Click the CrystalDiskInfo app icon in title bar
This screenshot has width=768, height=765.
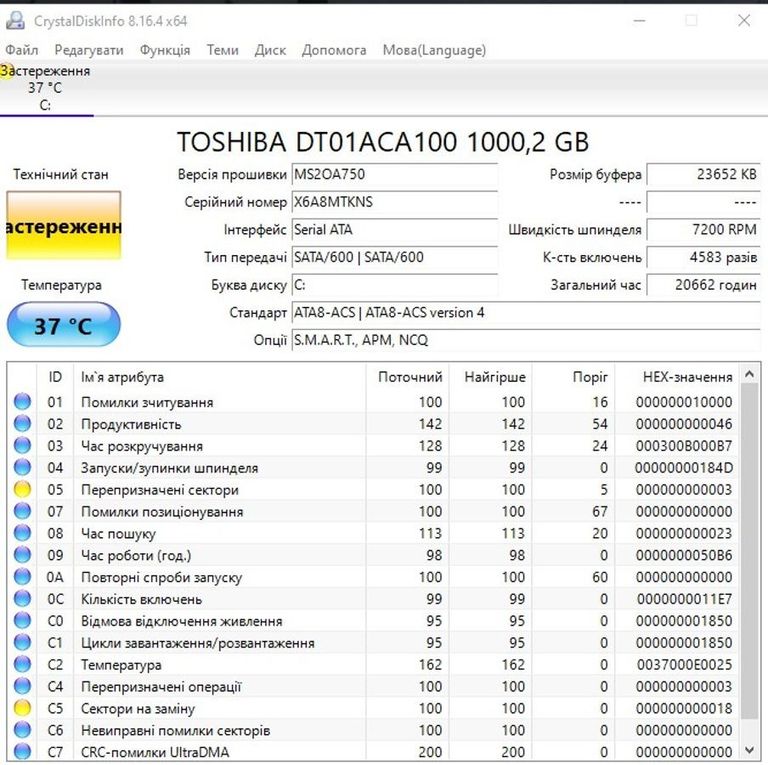(15, 21)
